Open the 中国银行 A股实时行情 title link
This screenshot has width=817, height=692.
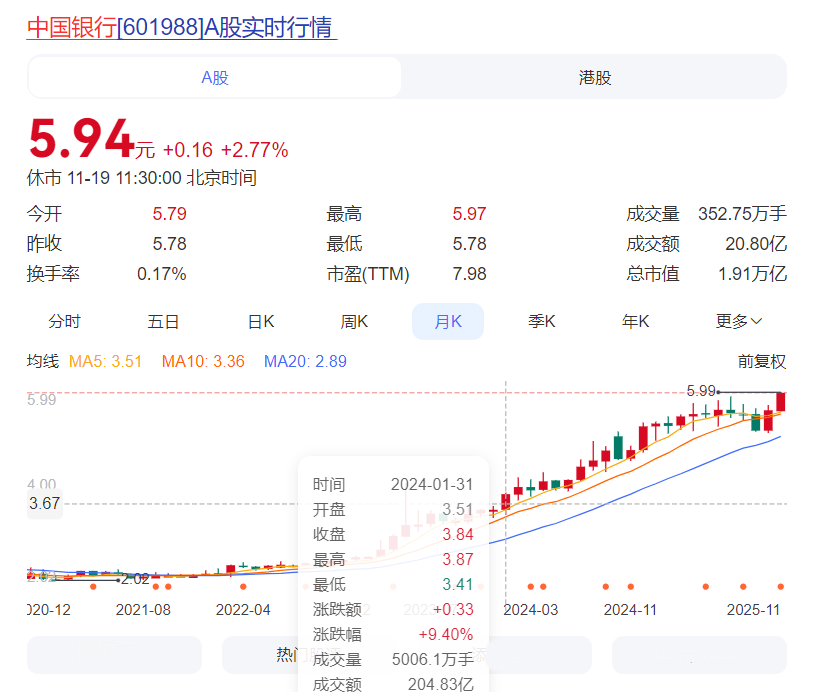coord(182,27)
